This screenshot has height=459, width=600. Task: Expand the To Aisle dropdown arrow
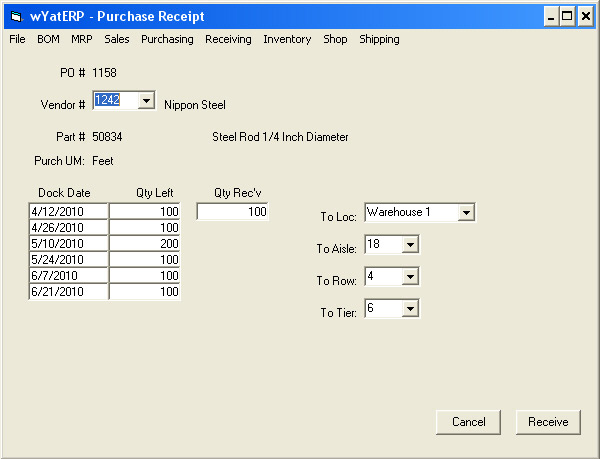pyautogui.click(x=410, y=244)
